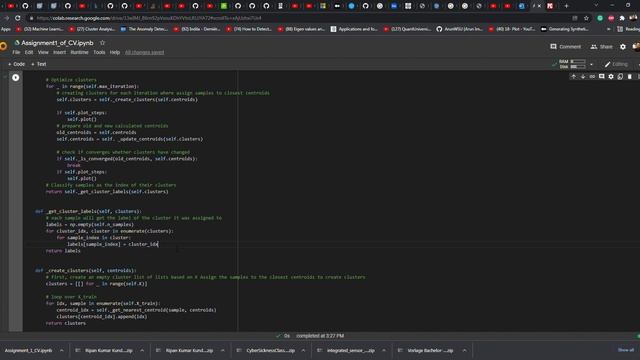Open the File menu
The image size is (640, 360).
(16, 52)
